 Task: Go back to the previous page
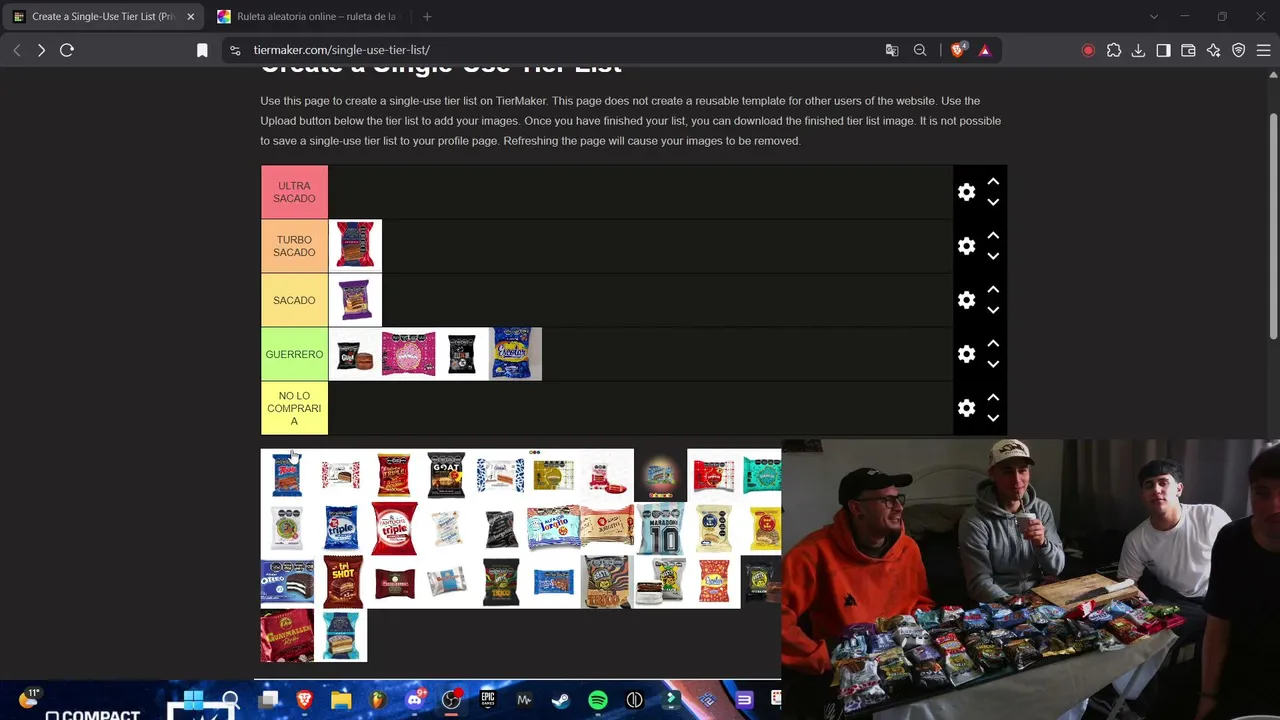click(x=17, y=50)
